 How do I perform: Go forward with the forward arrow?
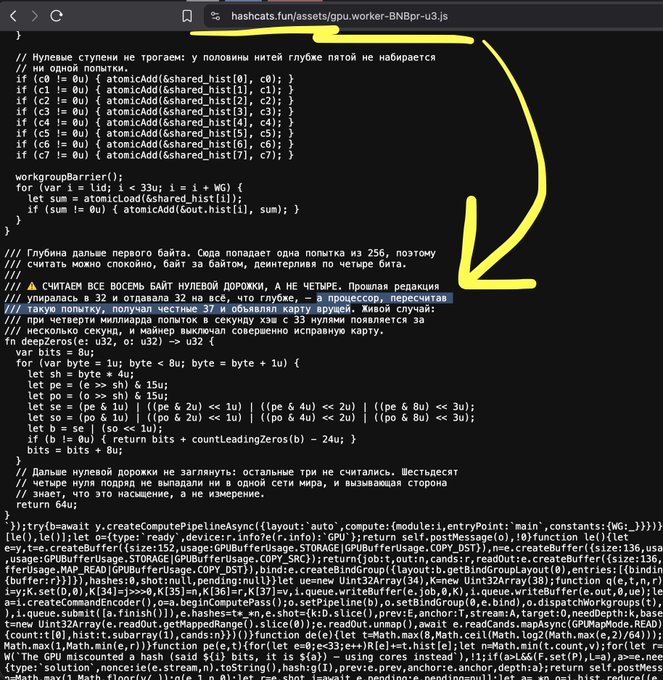[35, 16]
